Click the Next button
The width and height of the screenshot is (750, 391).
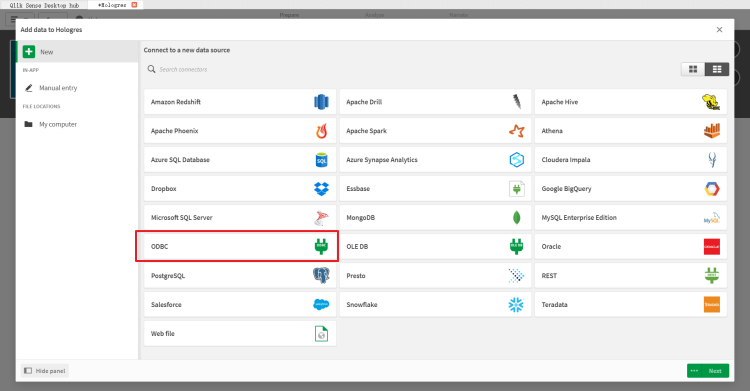(715, 371)
